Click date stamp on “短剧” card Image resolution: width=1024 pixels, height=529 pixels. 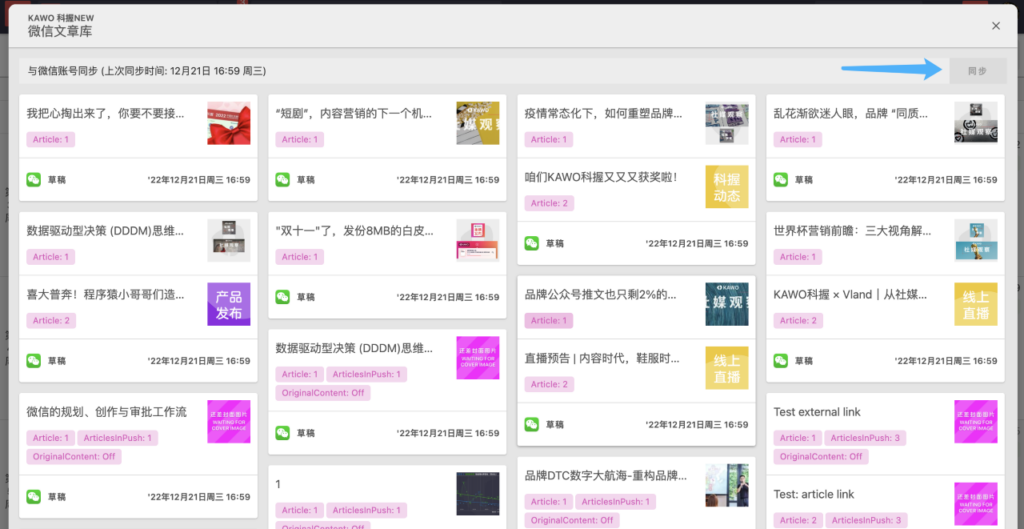(x=448, y=180)
